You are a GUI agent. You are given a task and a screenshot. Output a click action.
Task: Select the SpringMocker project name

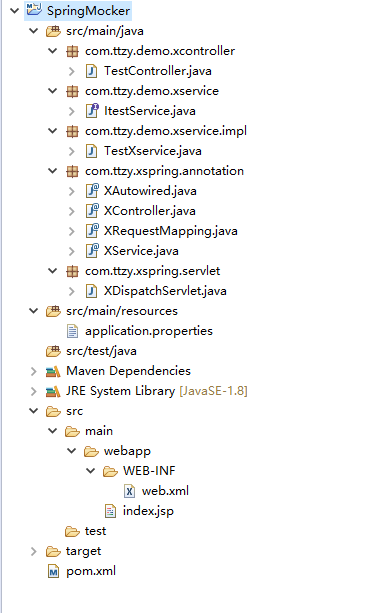88,11
